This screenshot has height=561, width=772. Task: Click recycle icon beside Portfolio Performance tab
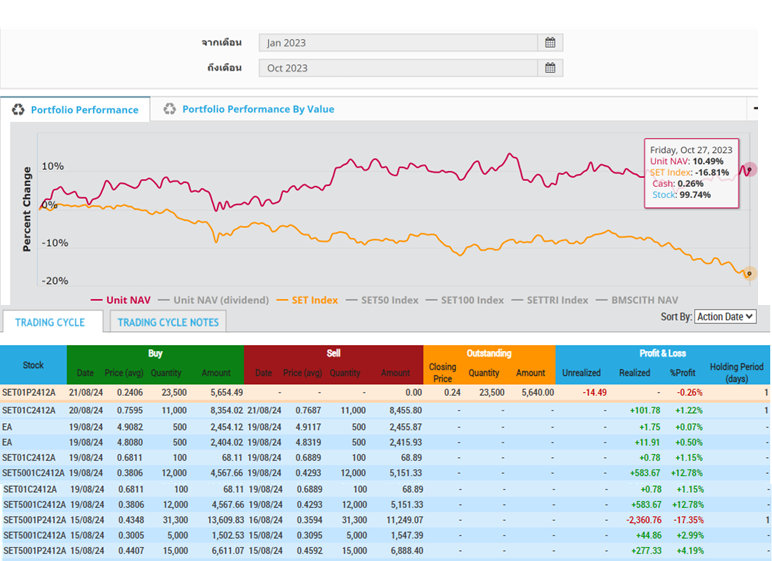tap(18, 109)
